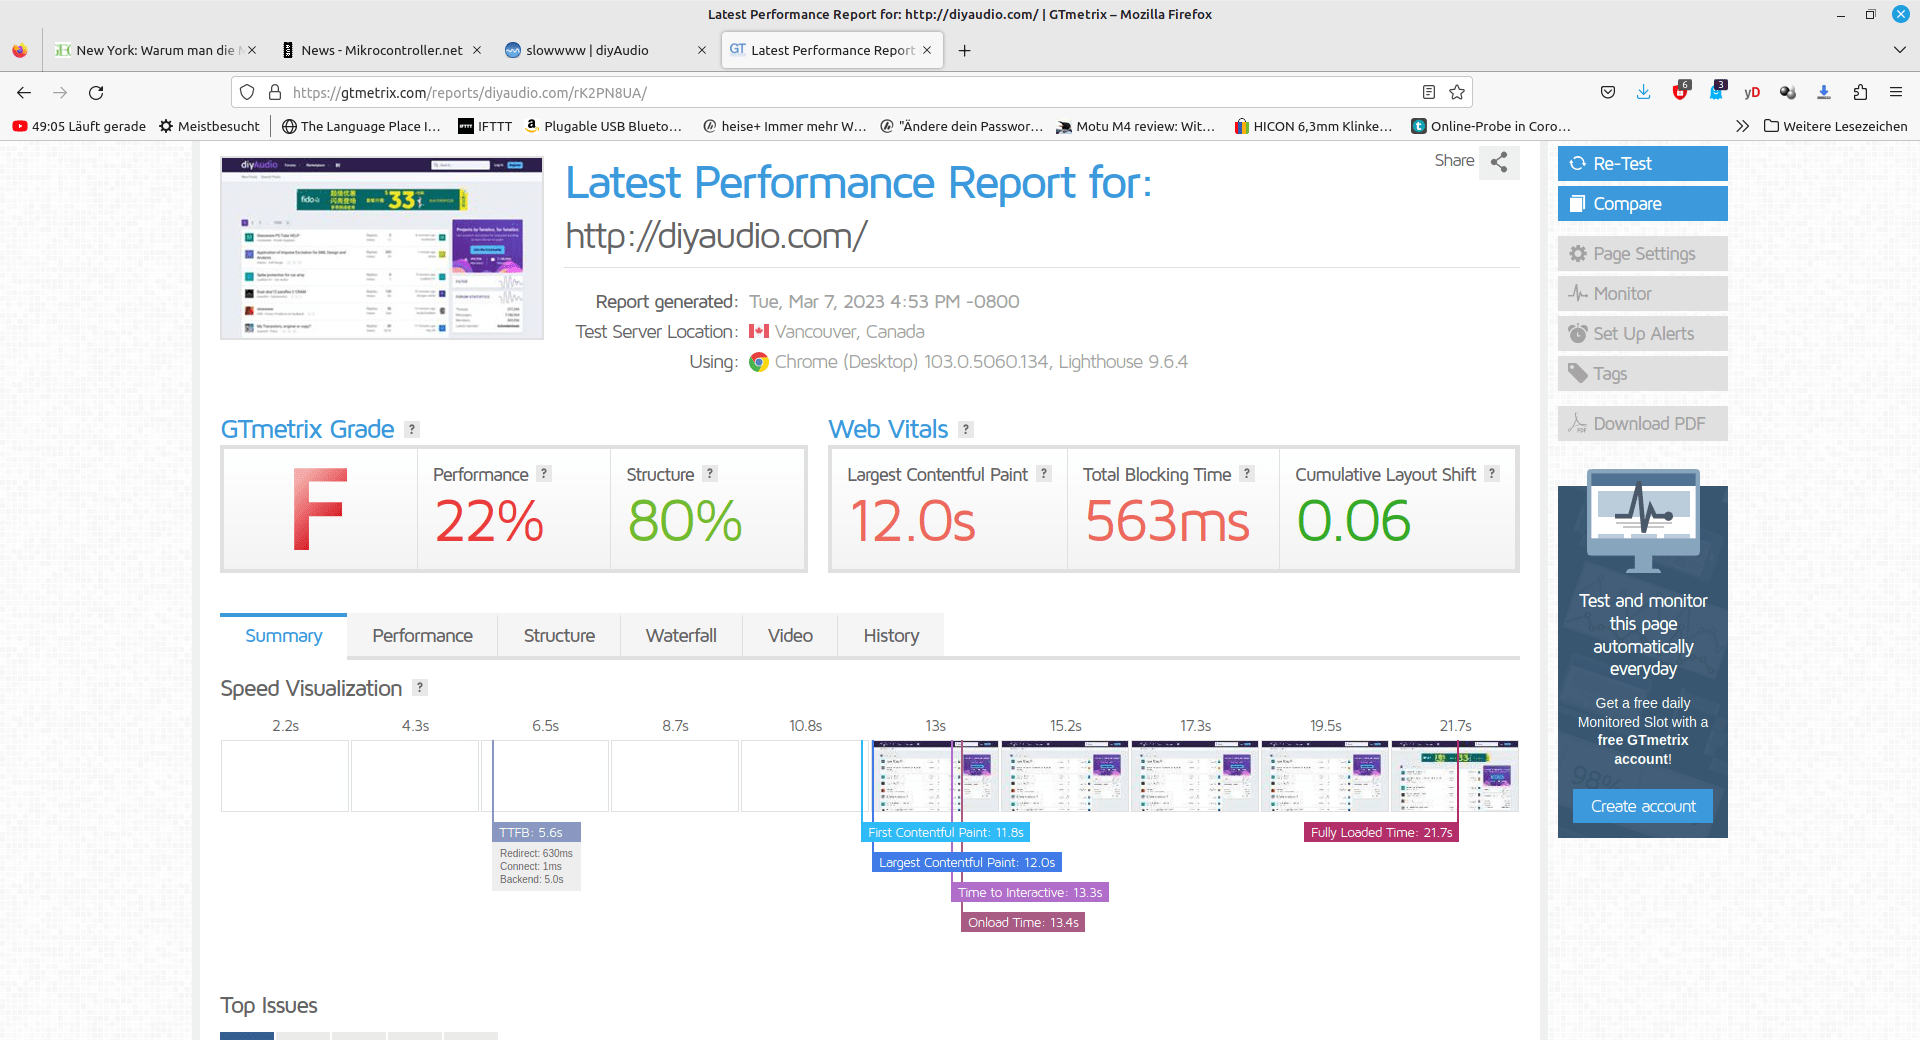This screenshot has width=1920, height=1040.
Task: Click help icon for Cumulative Layout Shift
Action: click(x=1491, y=474)
